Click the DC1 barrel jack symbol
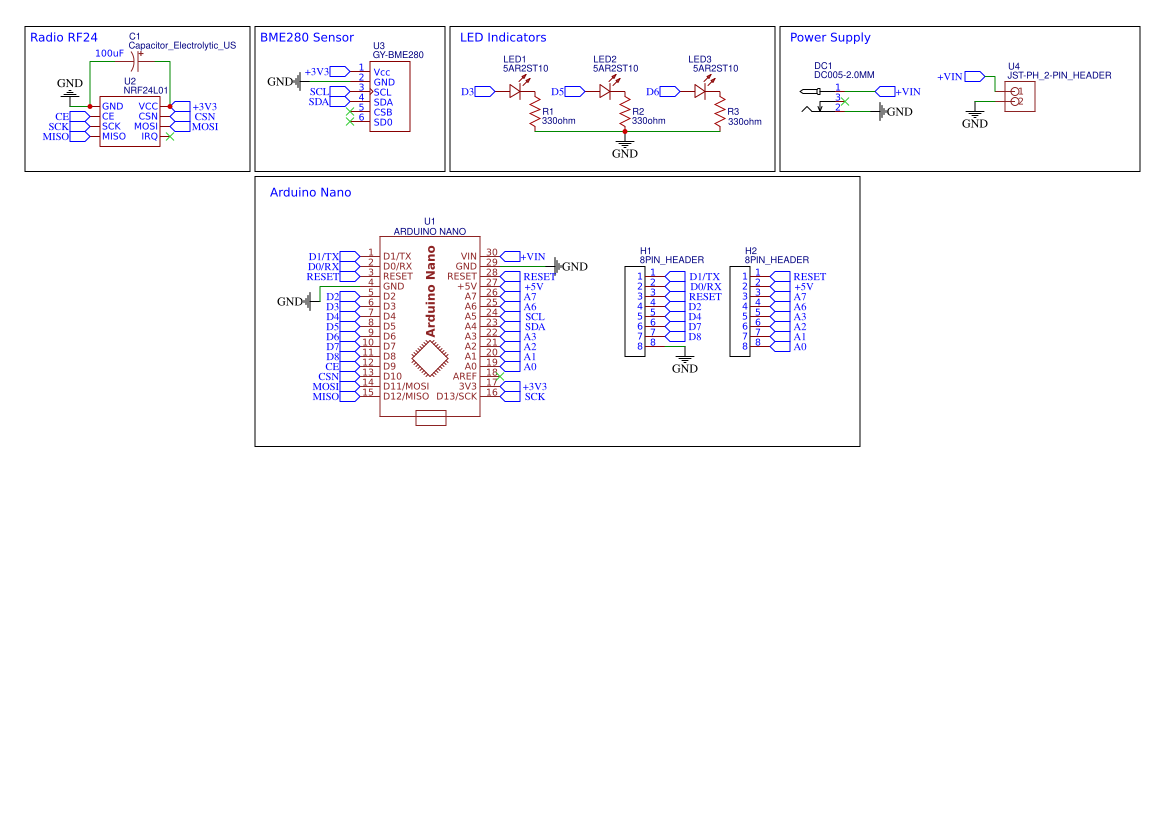The height and width of the screenshot is (827, 1169). pyautogui.click(x=820, y=101)
